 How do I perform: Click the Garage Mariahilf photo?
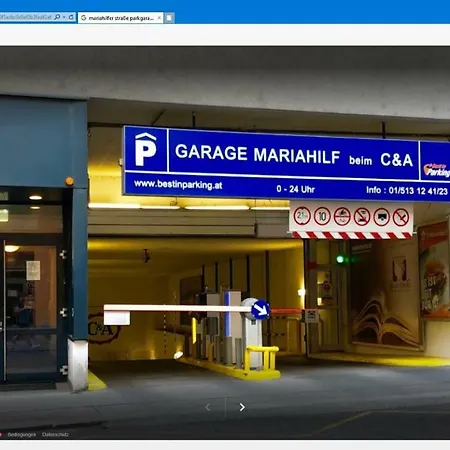point(225,243)
